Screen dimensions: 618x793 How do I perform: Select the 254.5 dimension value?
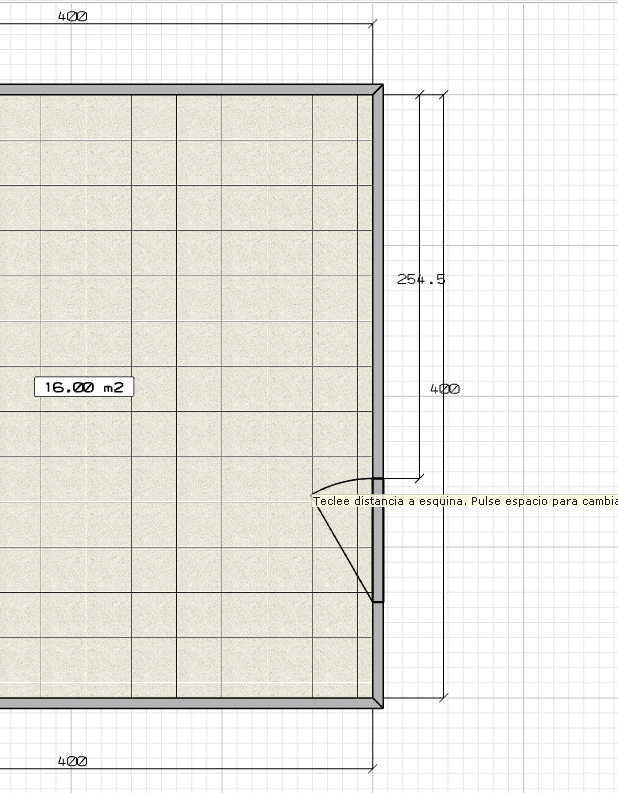pyautogui.click(x=421, y=279)
